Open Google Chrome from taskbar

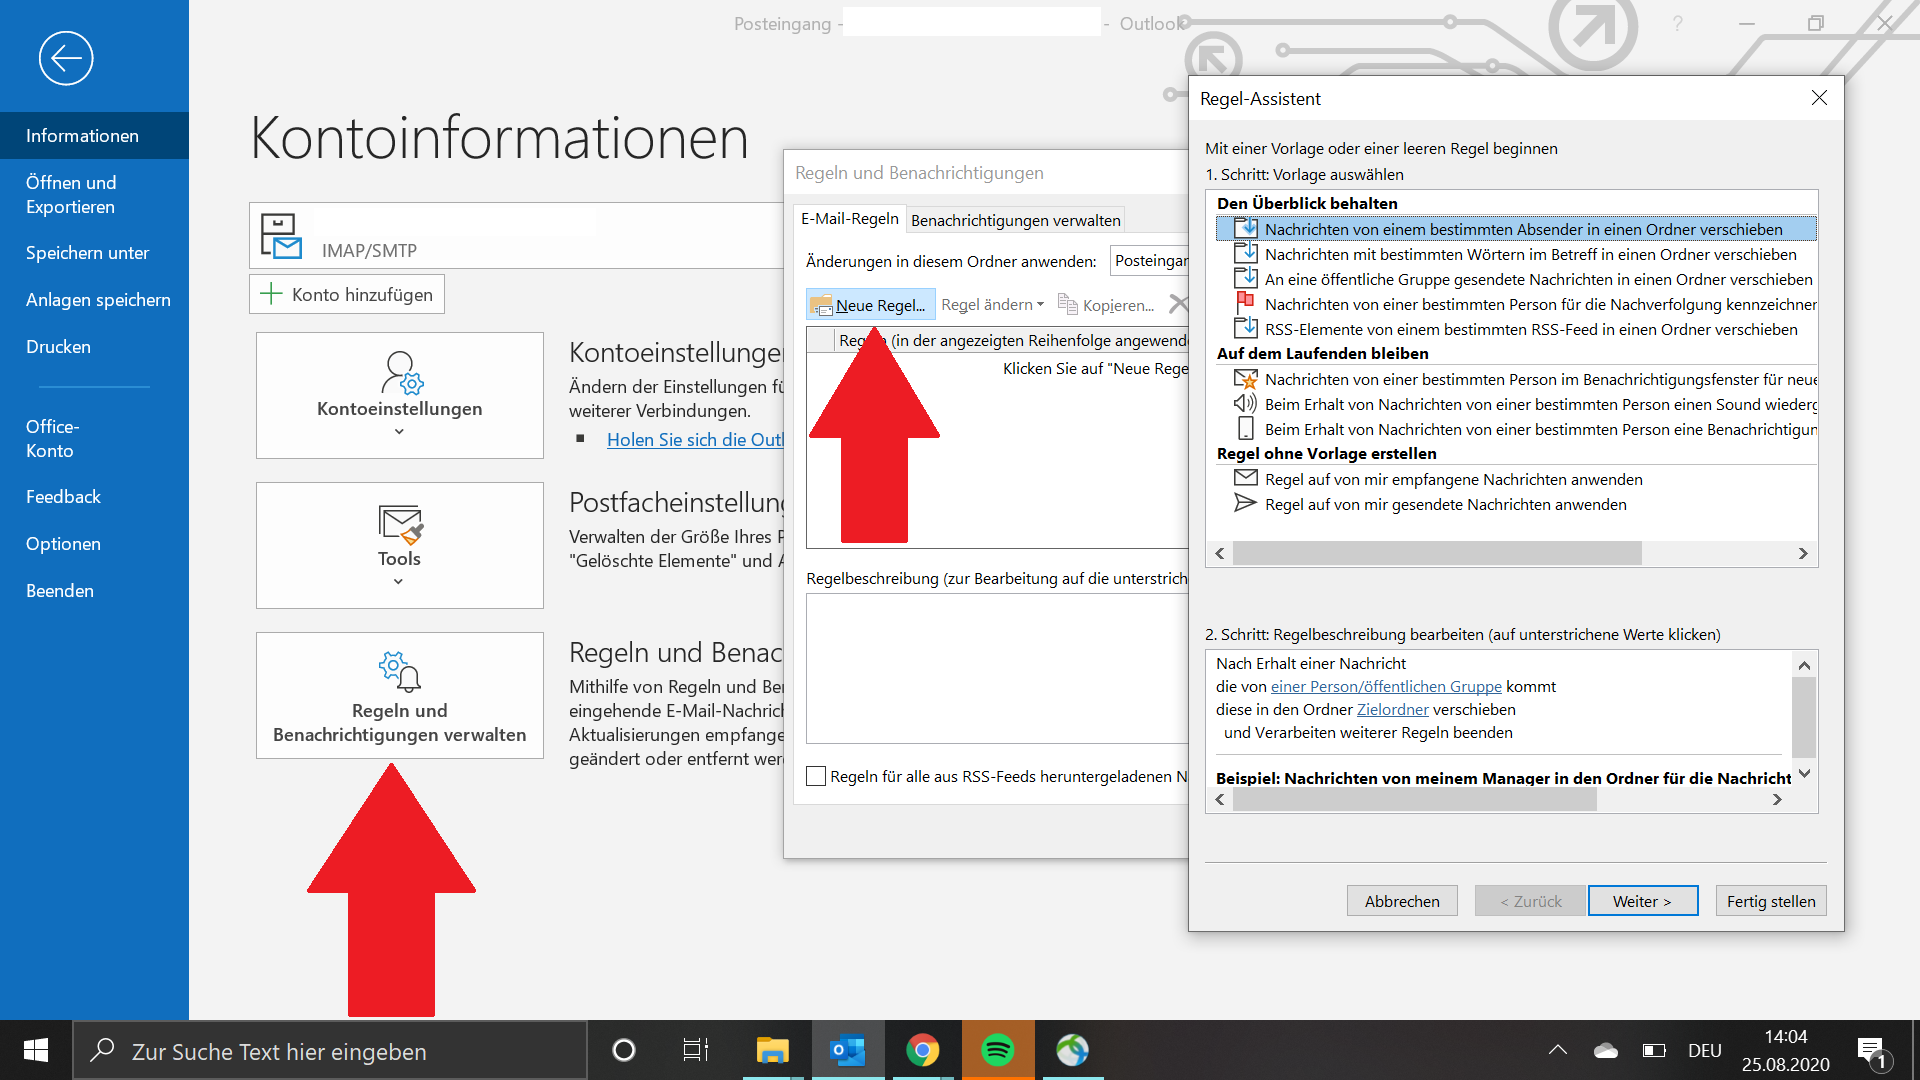pos(922,1050)
